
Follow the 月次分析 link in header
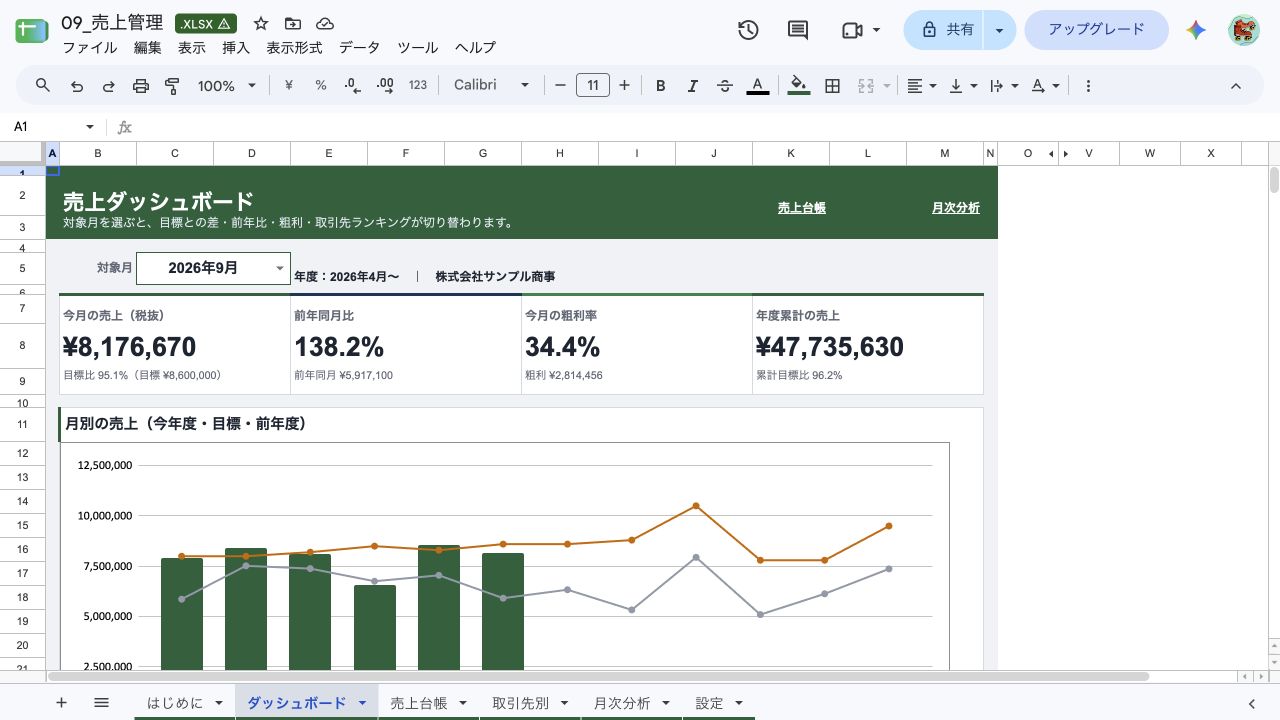(x=956, y=208)
